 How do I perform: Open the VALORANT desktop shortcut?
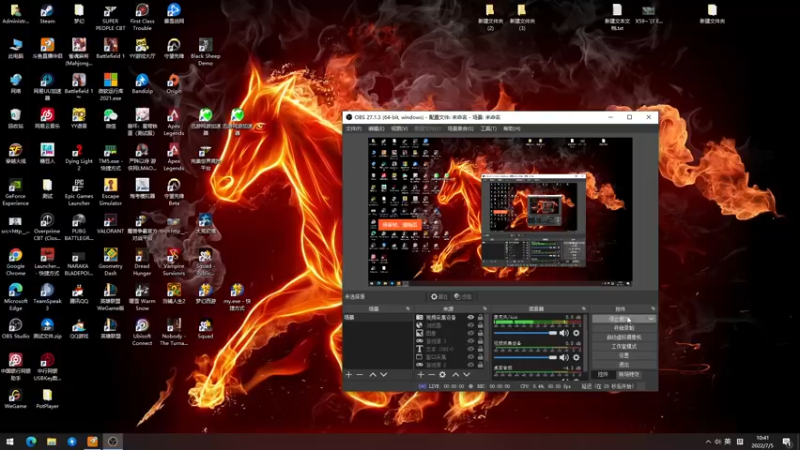pos(110,224)
